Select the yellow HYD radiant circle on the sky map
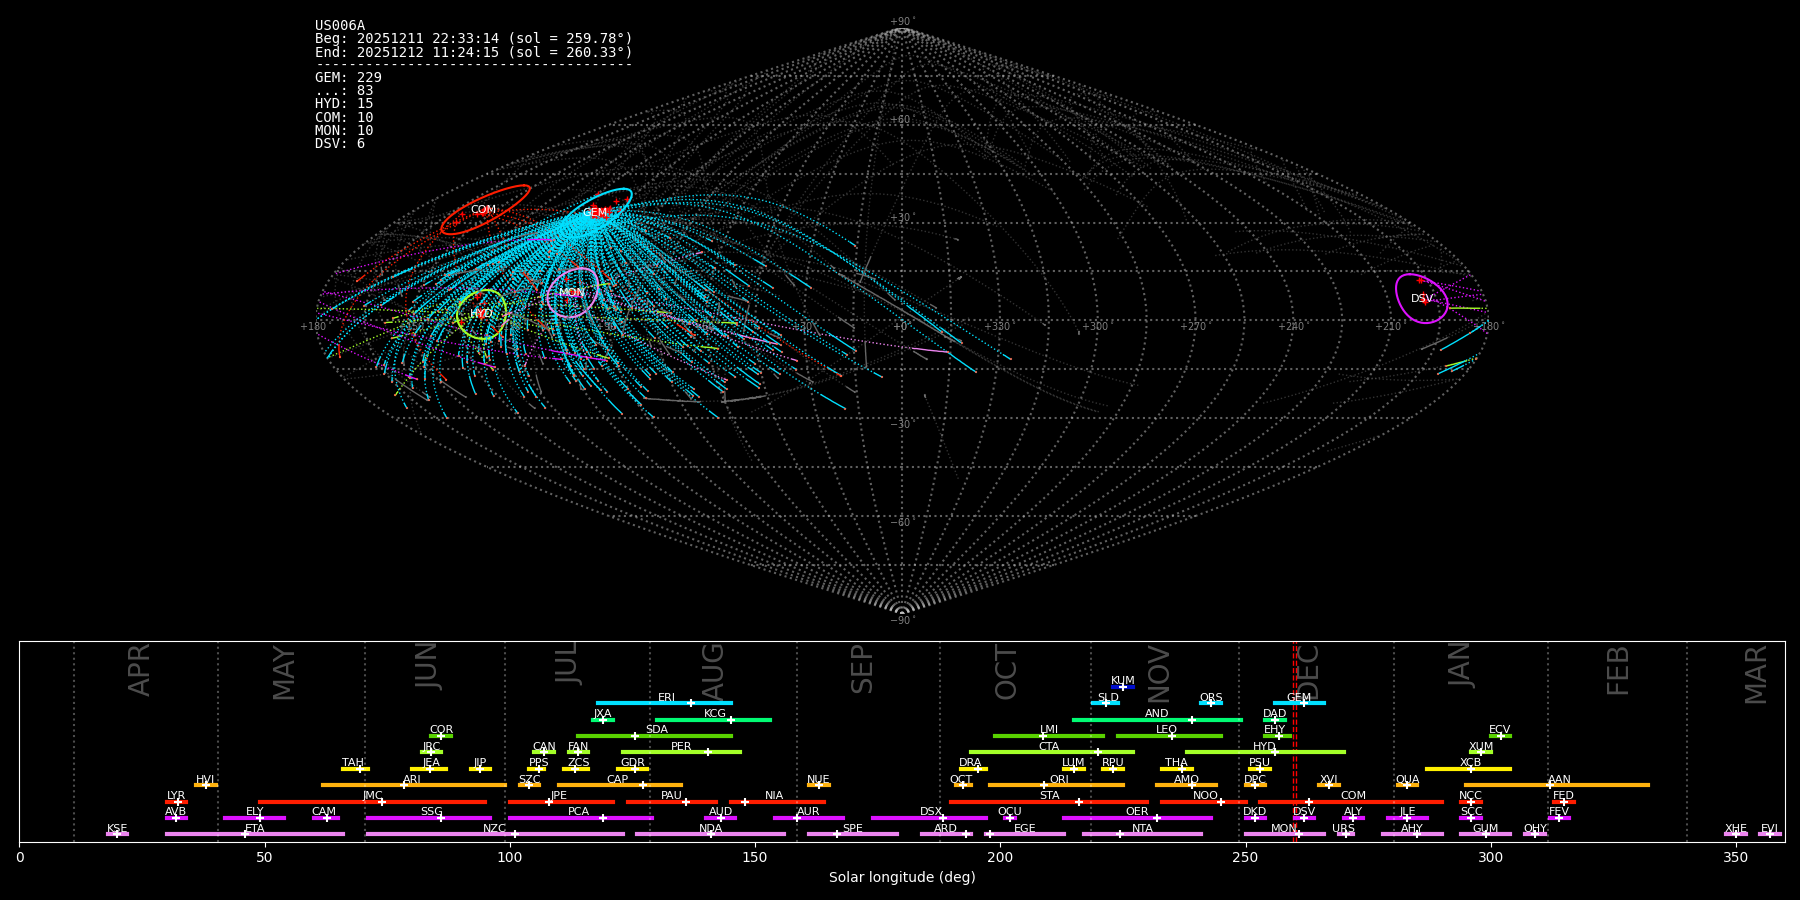Screen dimensions: 1800x900 tap(481, 314)
